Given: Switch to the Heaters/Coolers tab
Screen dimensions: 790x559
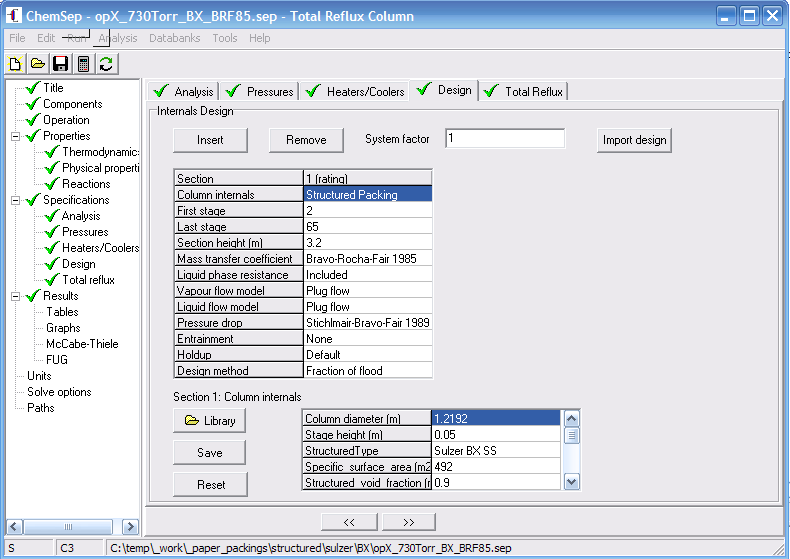Looking at the screenshot, I should tap(356, 91).
